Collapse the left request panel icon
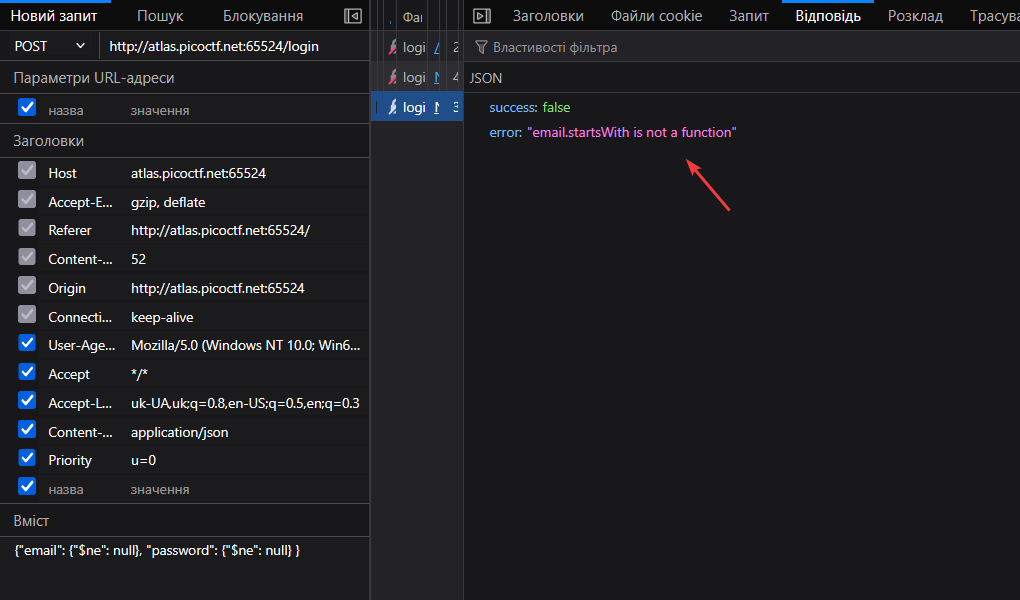The width and height of the screenshot is (1020, 600). [x=352, y=16]
